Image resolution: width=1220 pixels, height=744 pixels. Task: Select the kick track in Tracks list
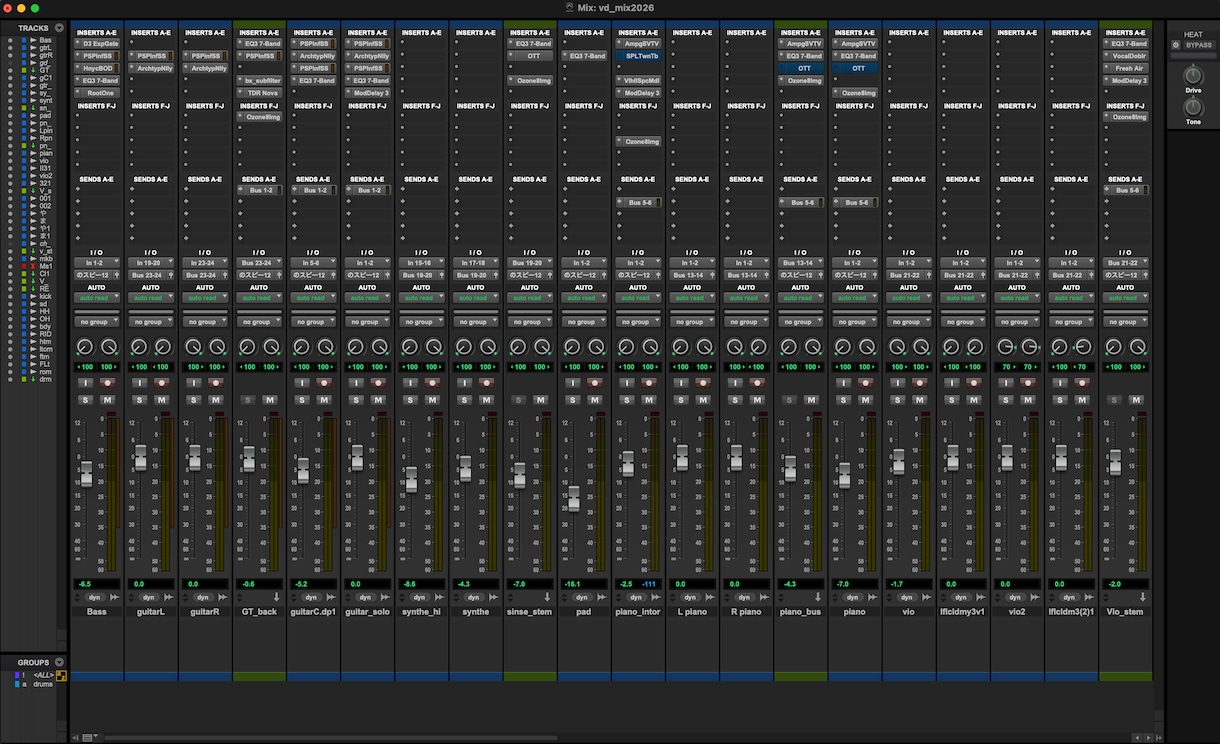45,297
